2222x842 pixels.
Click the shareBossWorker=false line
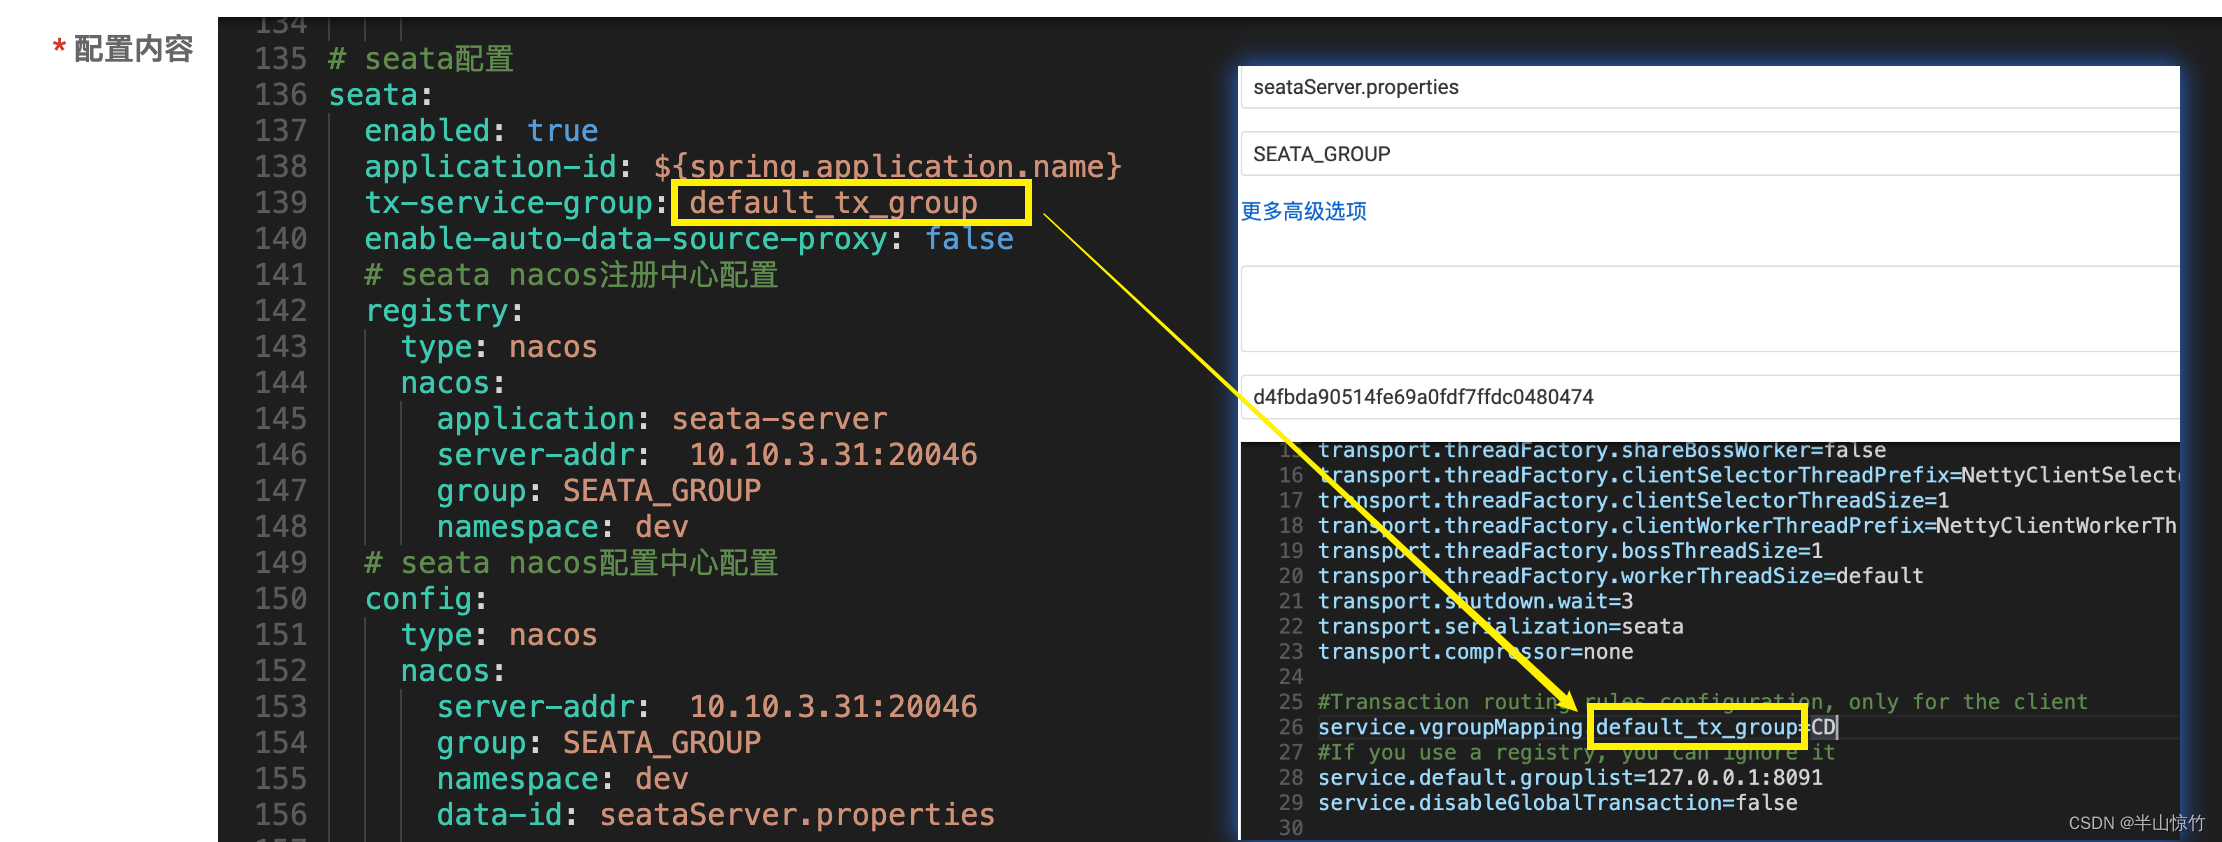[1602, 451]
